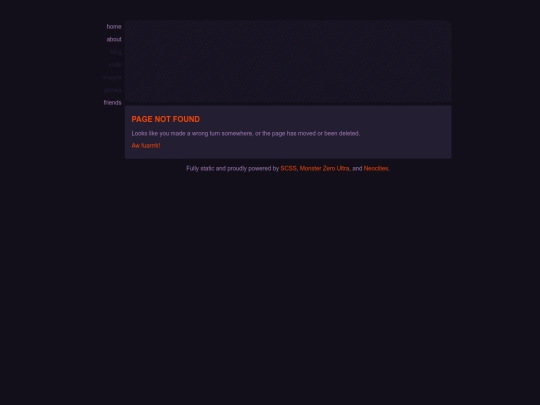Visit the Monster Zero Ultra link

point(324,168)
